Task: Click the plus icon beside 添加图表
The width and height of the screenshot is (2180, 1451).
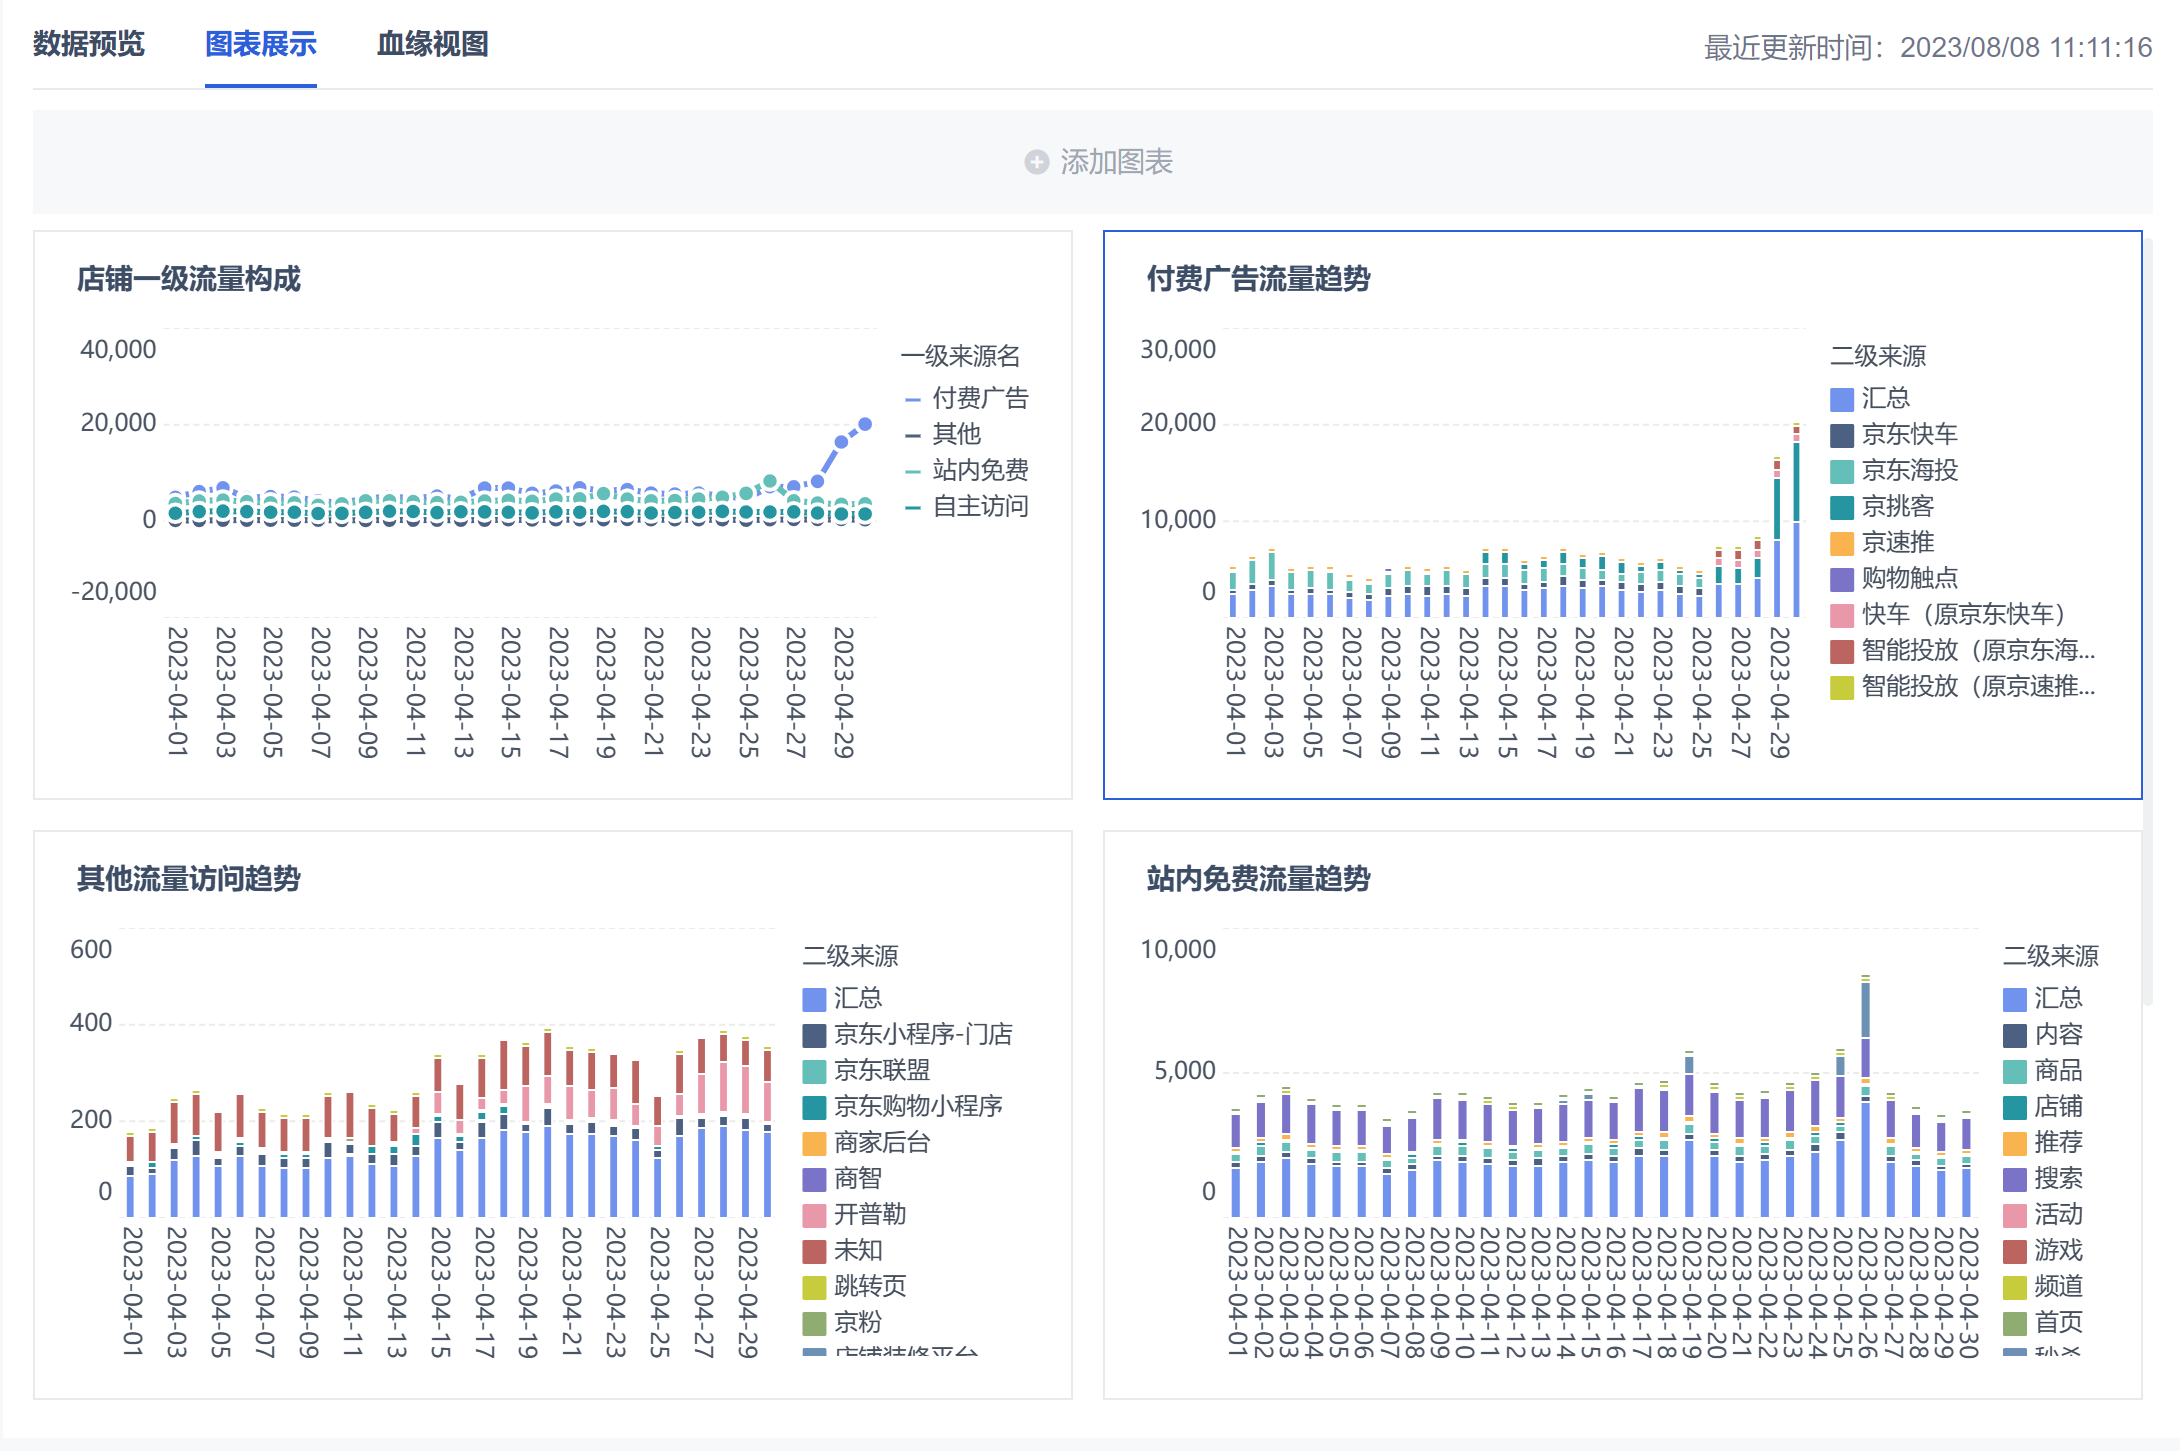Action: [1036, 162]
